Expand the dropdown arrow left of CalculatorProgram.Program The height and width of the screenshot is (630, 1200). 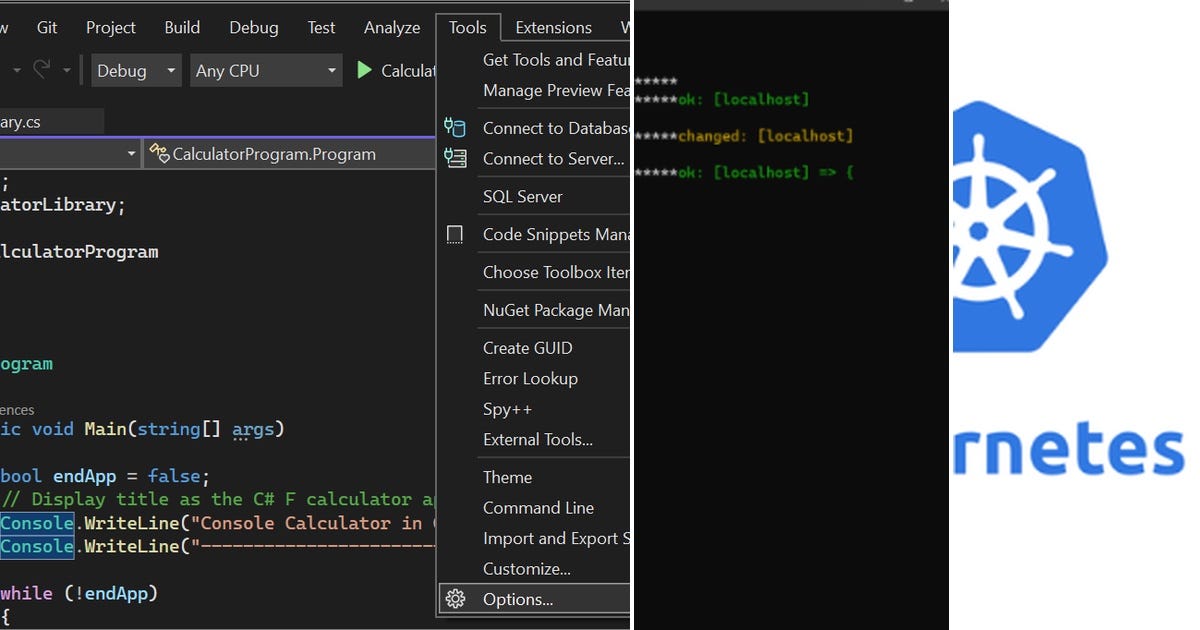point(131,154)
